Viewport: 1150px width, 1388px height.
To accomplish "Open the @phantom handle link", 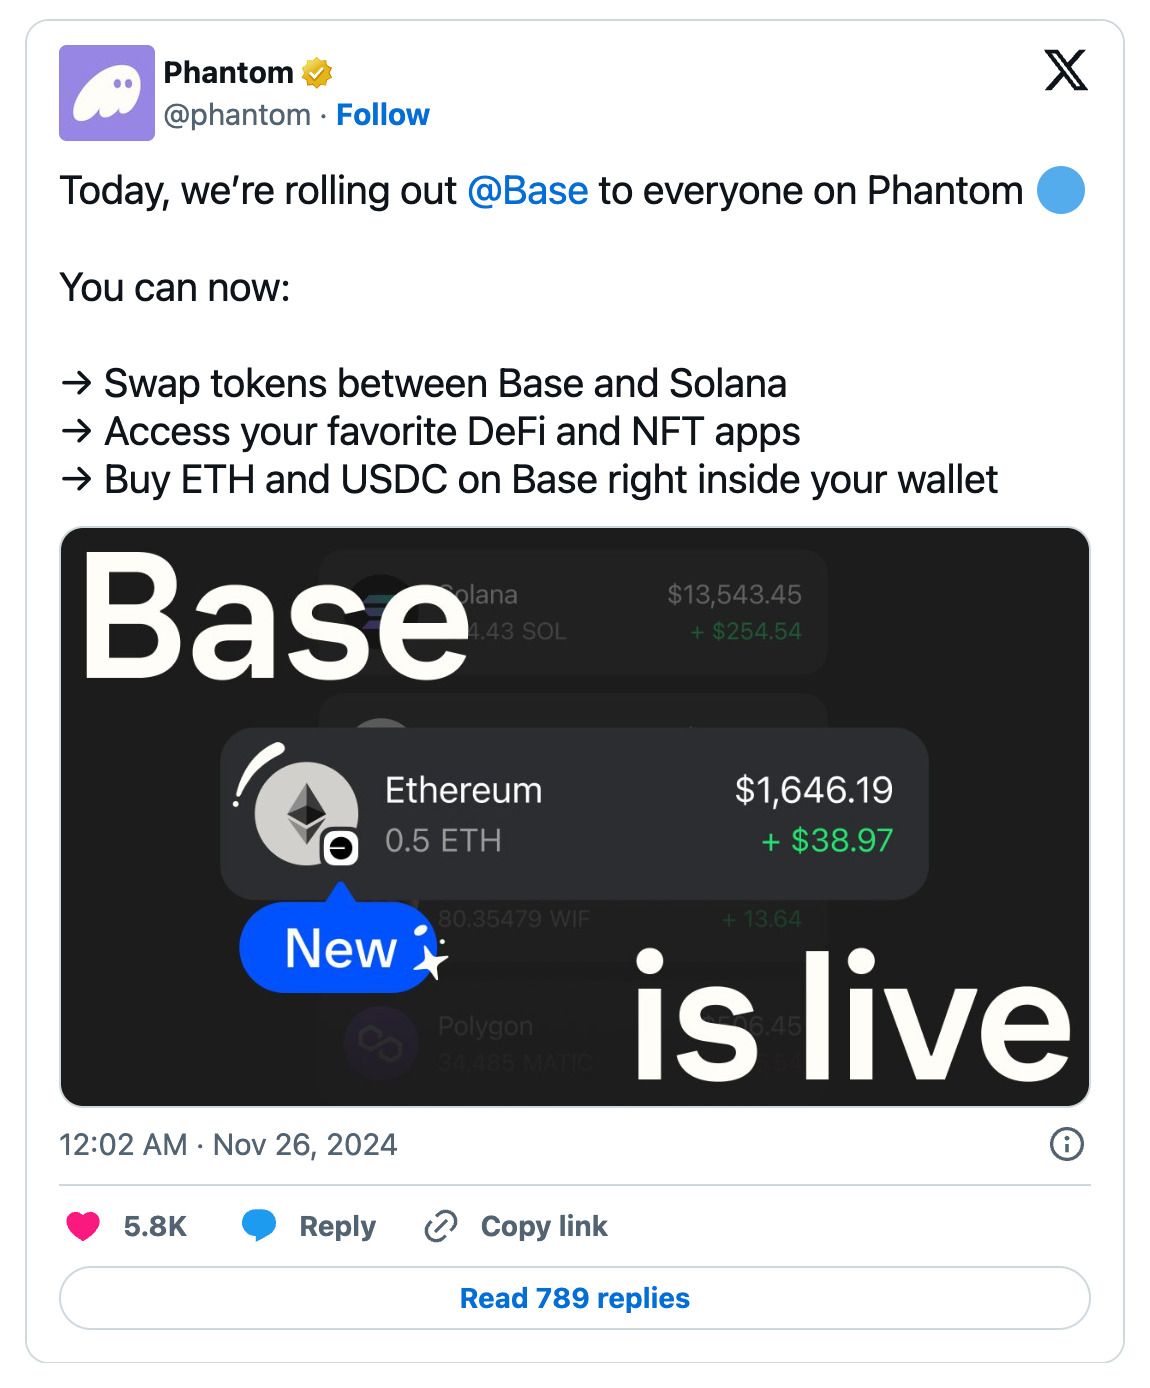I will click(x=237, y=115).
